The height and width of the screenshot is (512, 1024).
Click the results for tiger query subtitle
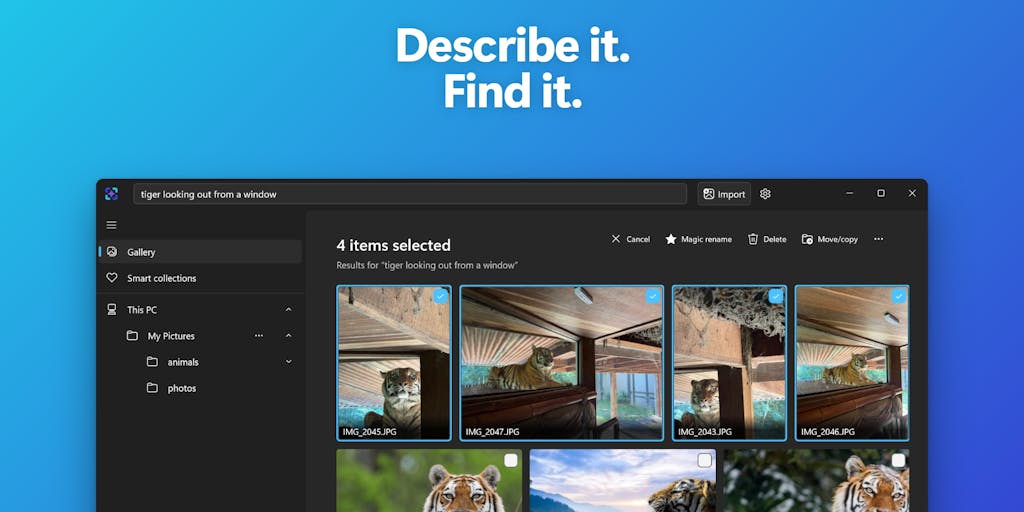[427, 265]
